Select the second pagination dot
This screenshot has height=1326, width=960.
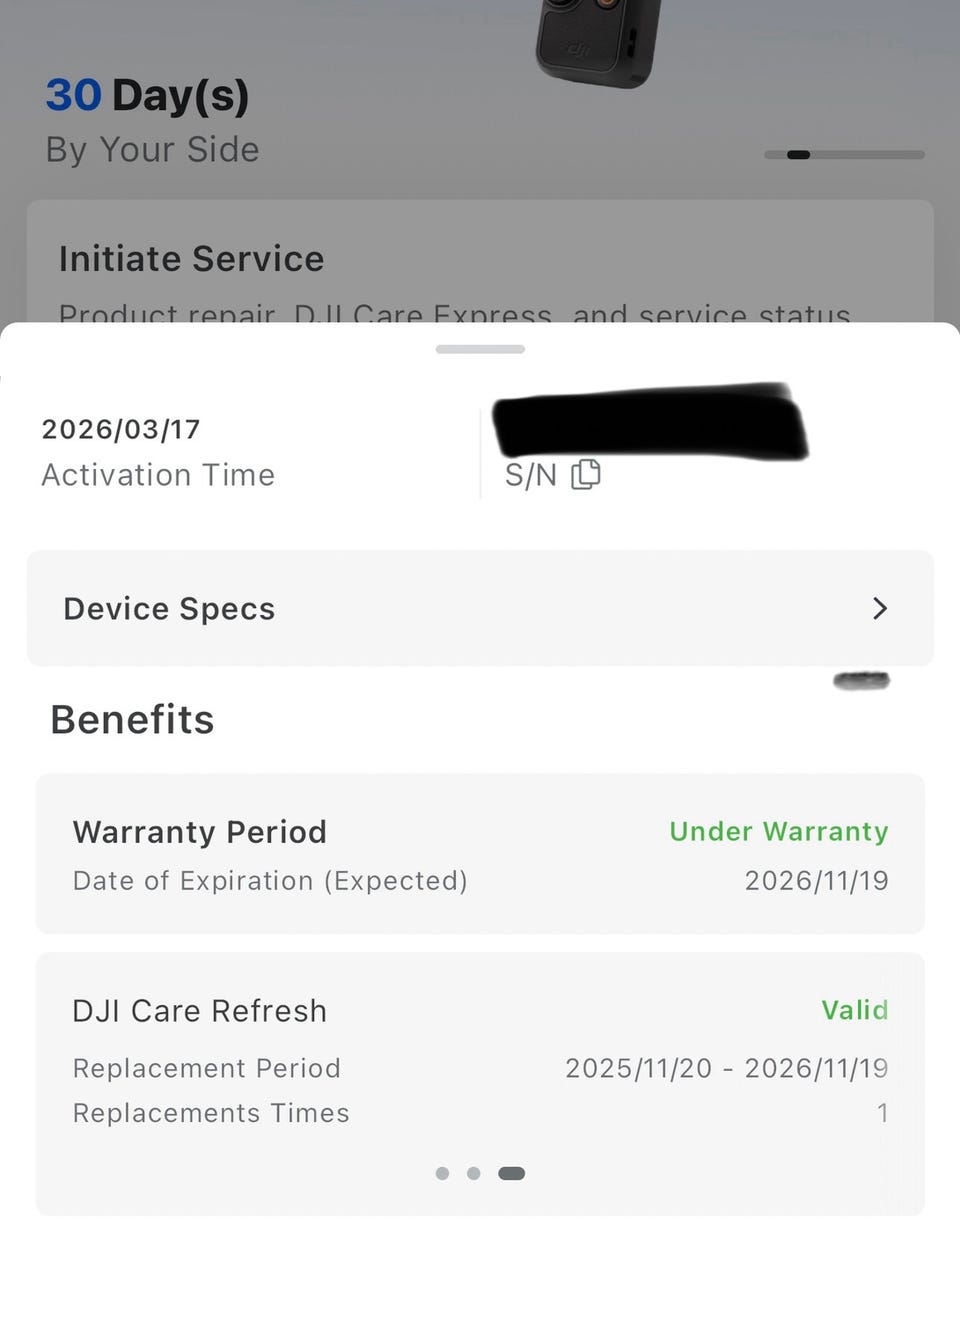tap(474, 1173)
